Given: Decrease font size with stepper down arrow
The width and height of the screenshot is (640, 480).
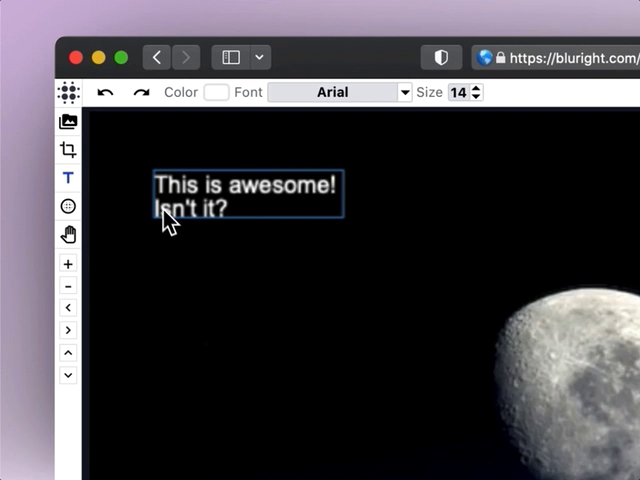Looking at the screenshot, I should click(x=476, y=97).
